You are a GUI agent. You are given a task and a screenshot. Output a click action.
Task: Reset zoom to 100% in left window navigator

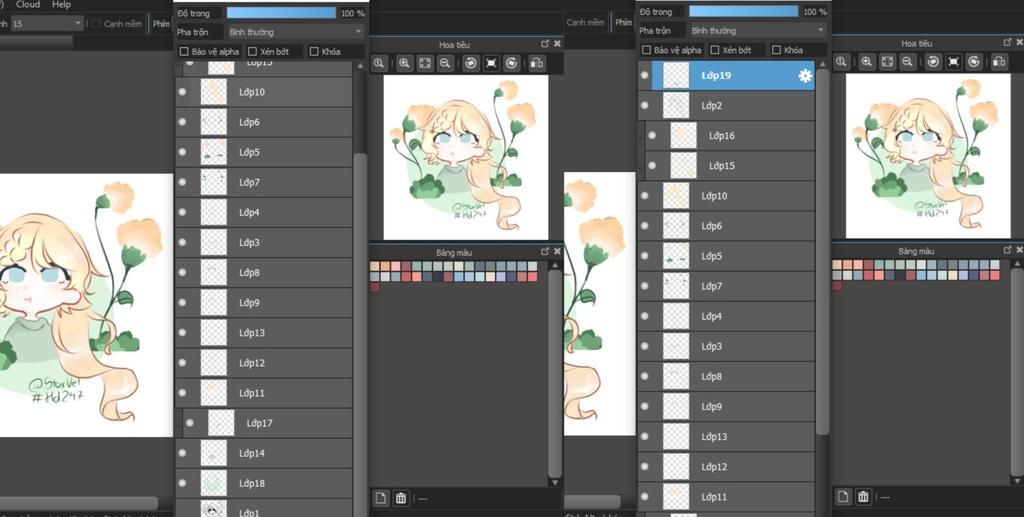(379, 63)
